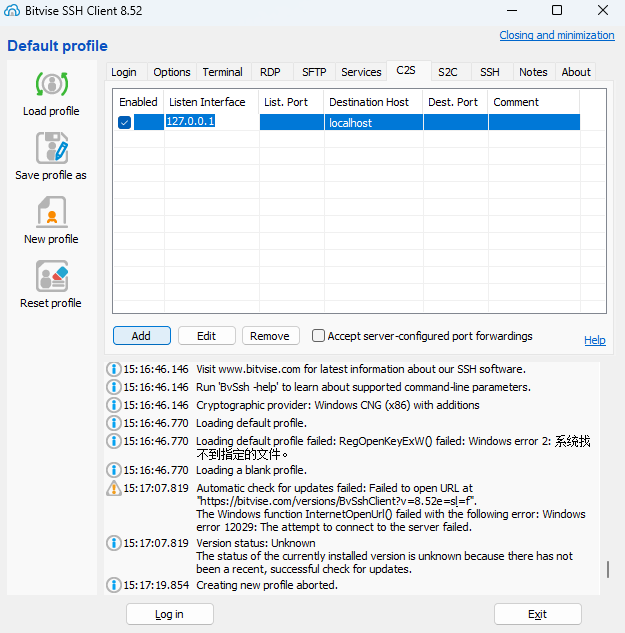This screenshot has height=633, width=625.
Task: Switch to the Login tab
Action: coord(124,72)
